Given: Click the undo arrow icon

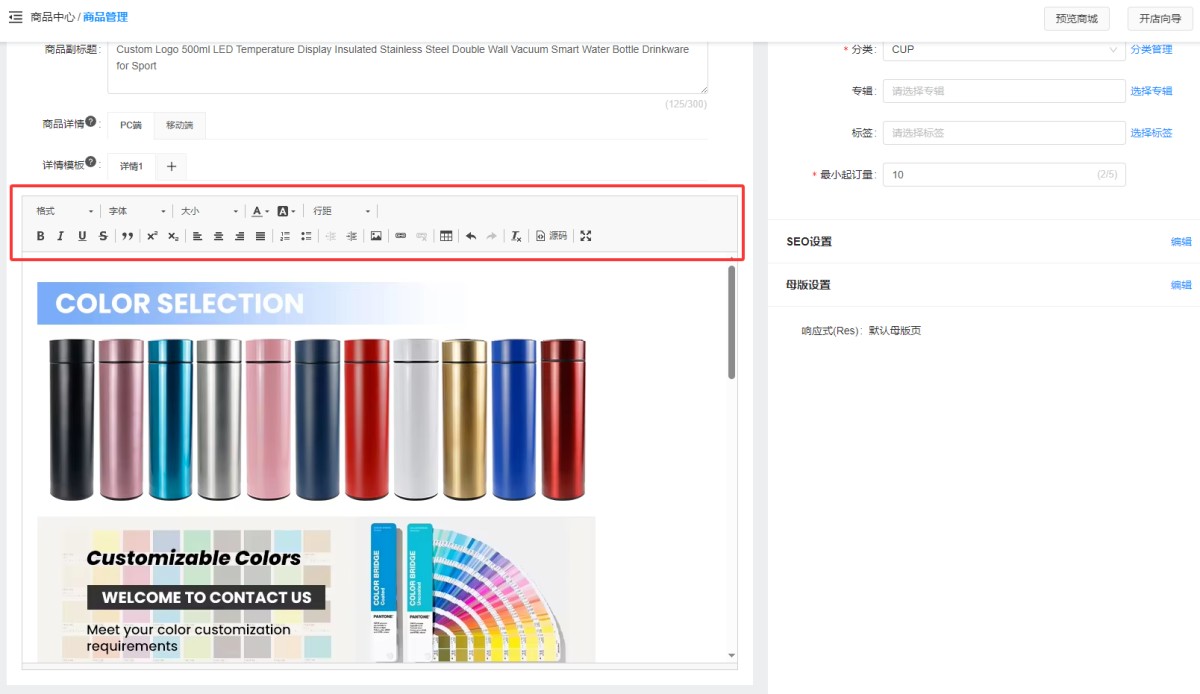Looking at the screenshot, I should point(471,236).
